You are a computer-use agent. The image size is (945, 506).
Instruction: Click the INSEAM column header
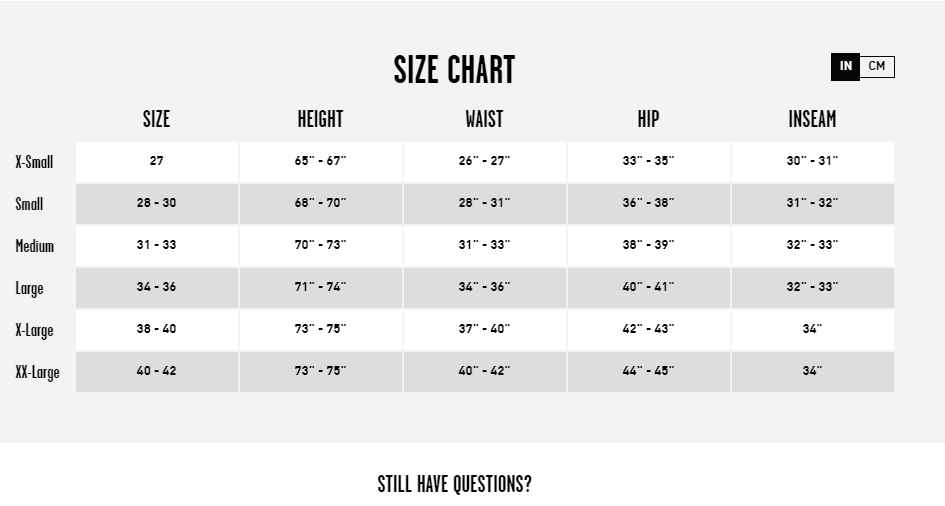tap(812, 119)
